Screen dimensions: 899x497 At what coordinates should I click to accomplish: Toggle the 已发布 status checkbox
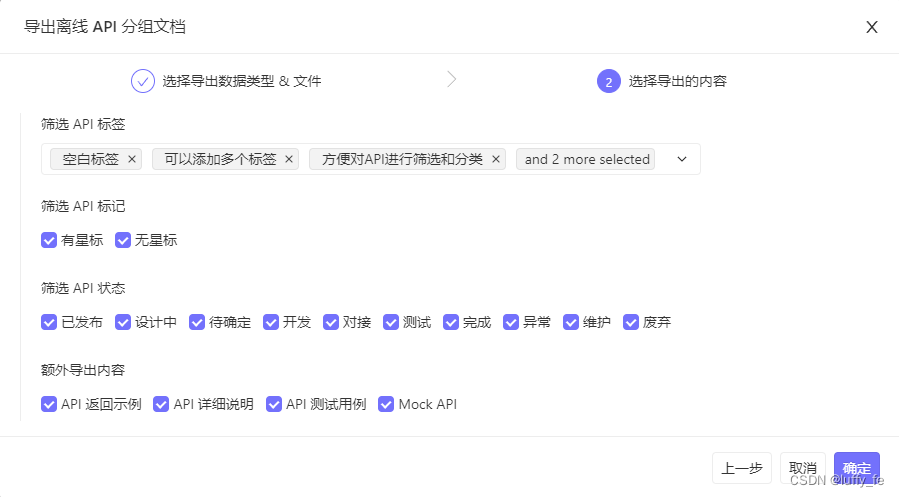[x=49, y=322]
